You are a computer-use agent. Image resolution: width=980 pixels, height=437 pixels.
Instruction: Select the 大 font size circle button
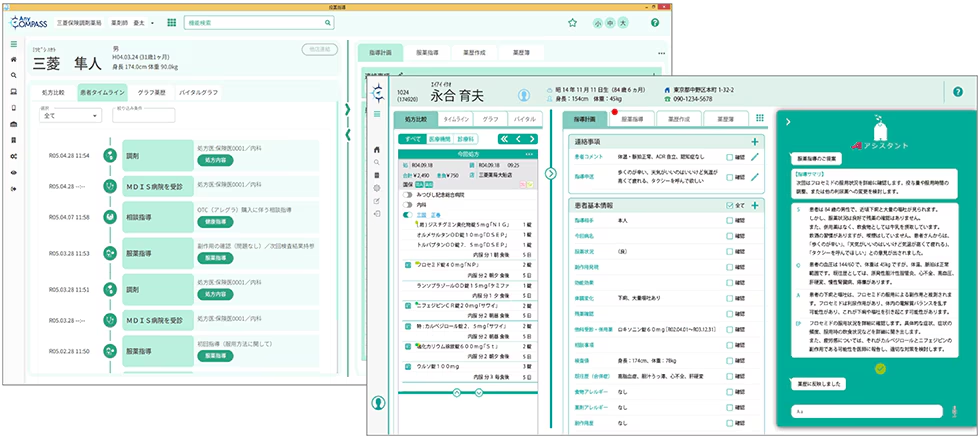tap(624, 22)
